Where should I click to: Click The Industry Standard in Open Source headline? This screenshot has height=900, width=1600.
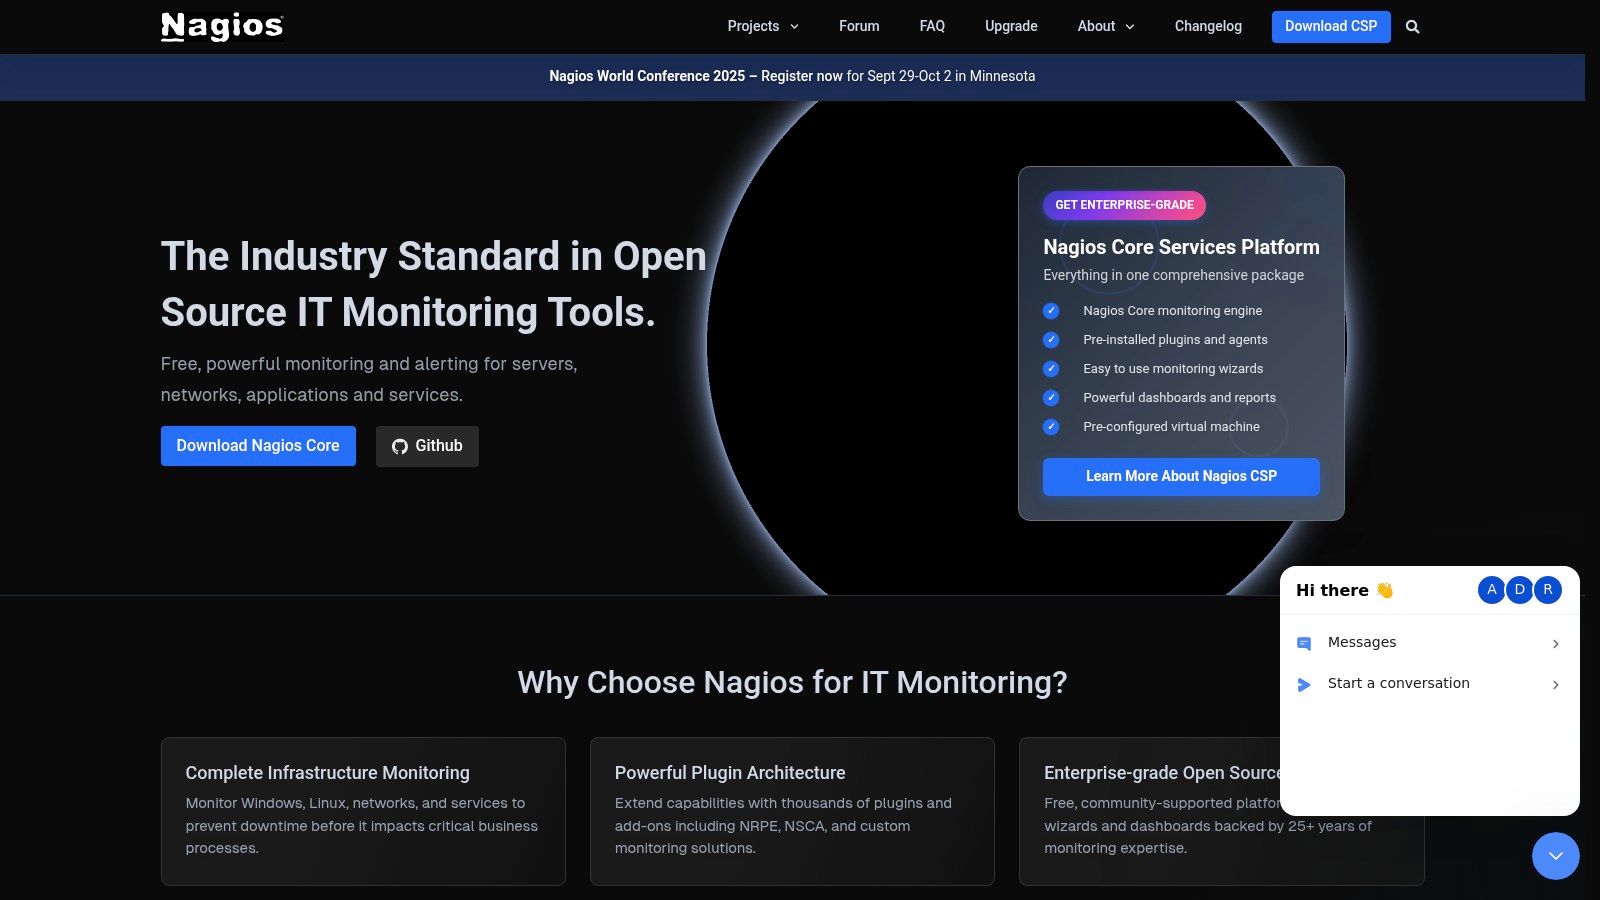[x=433, y=284]
